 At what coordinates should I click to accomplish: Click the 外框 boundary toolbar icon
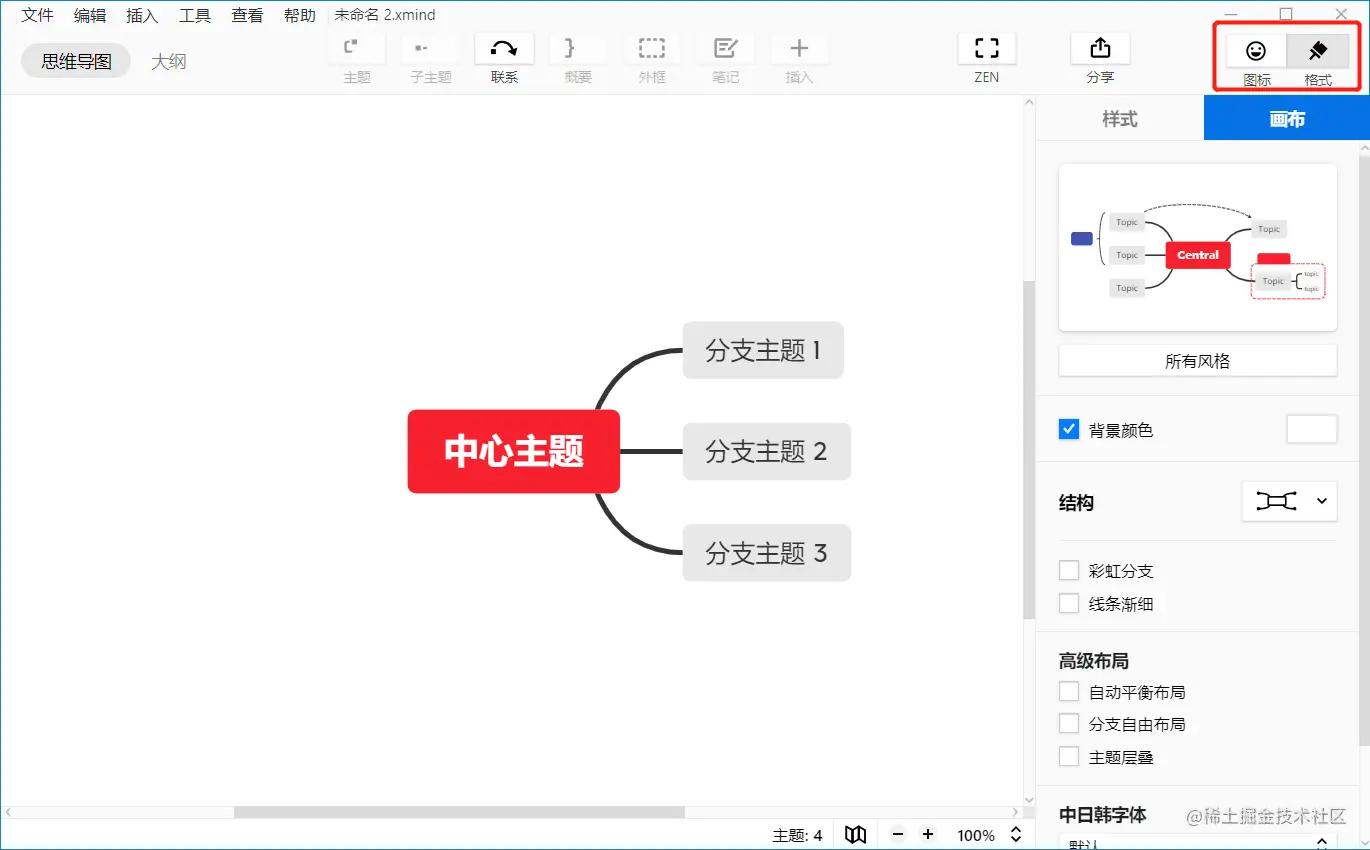(x=652, y=48)
